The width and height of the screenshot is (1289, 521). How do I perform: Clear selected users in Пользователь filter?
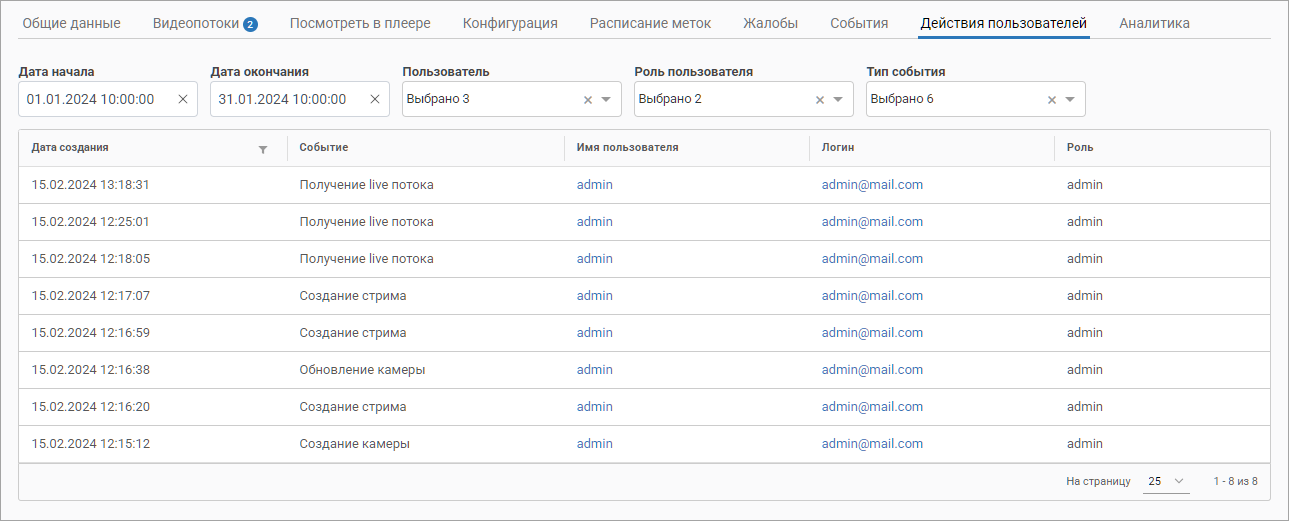tap(588, 99)
